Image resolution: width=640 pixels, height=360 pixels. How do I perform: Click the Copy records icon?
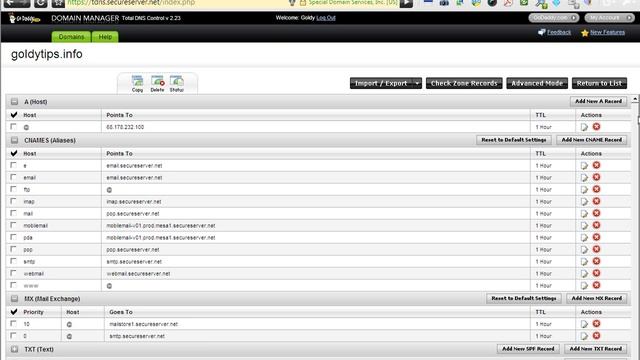(x=137, y=83)
